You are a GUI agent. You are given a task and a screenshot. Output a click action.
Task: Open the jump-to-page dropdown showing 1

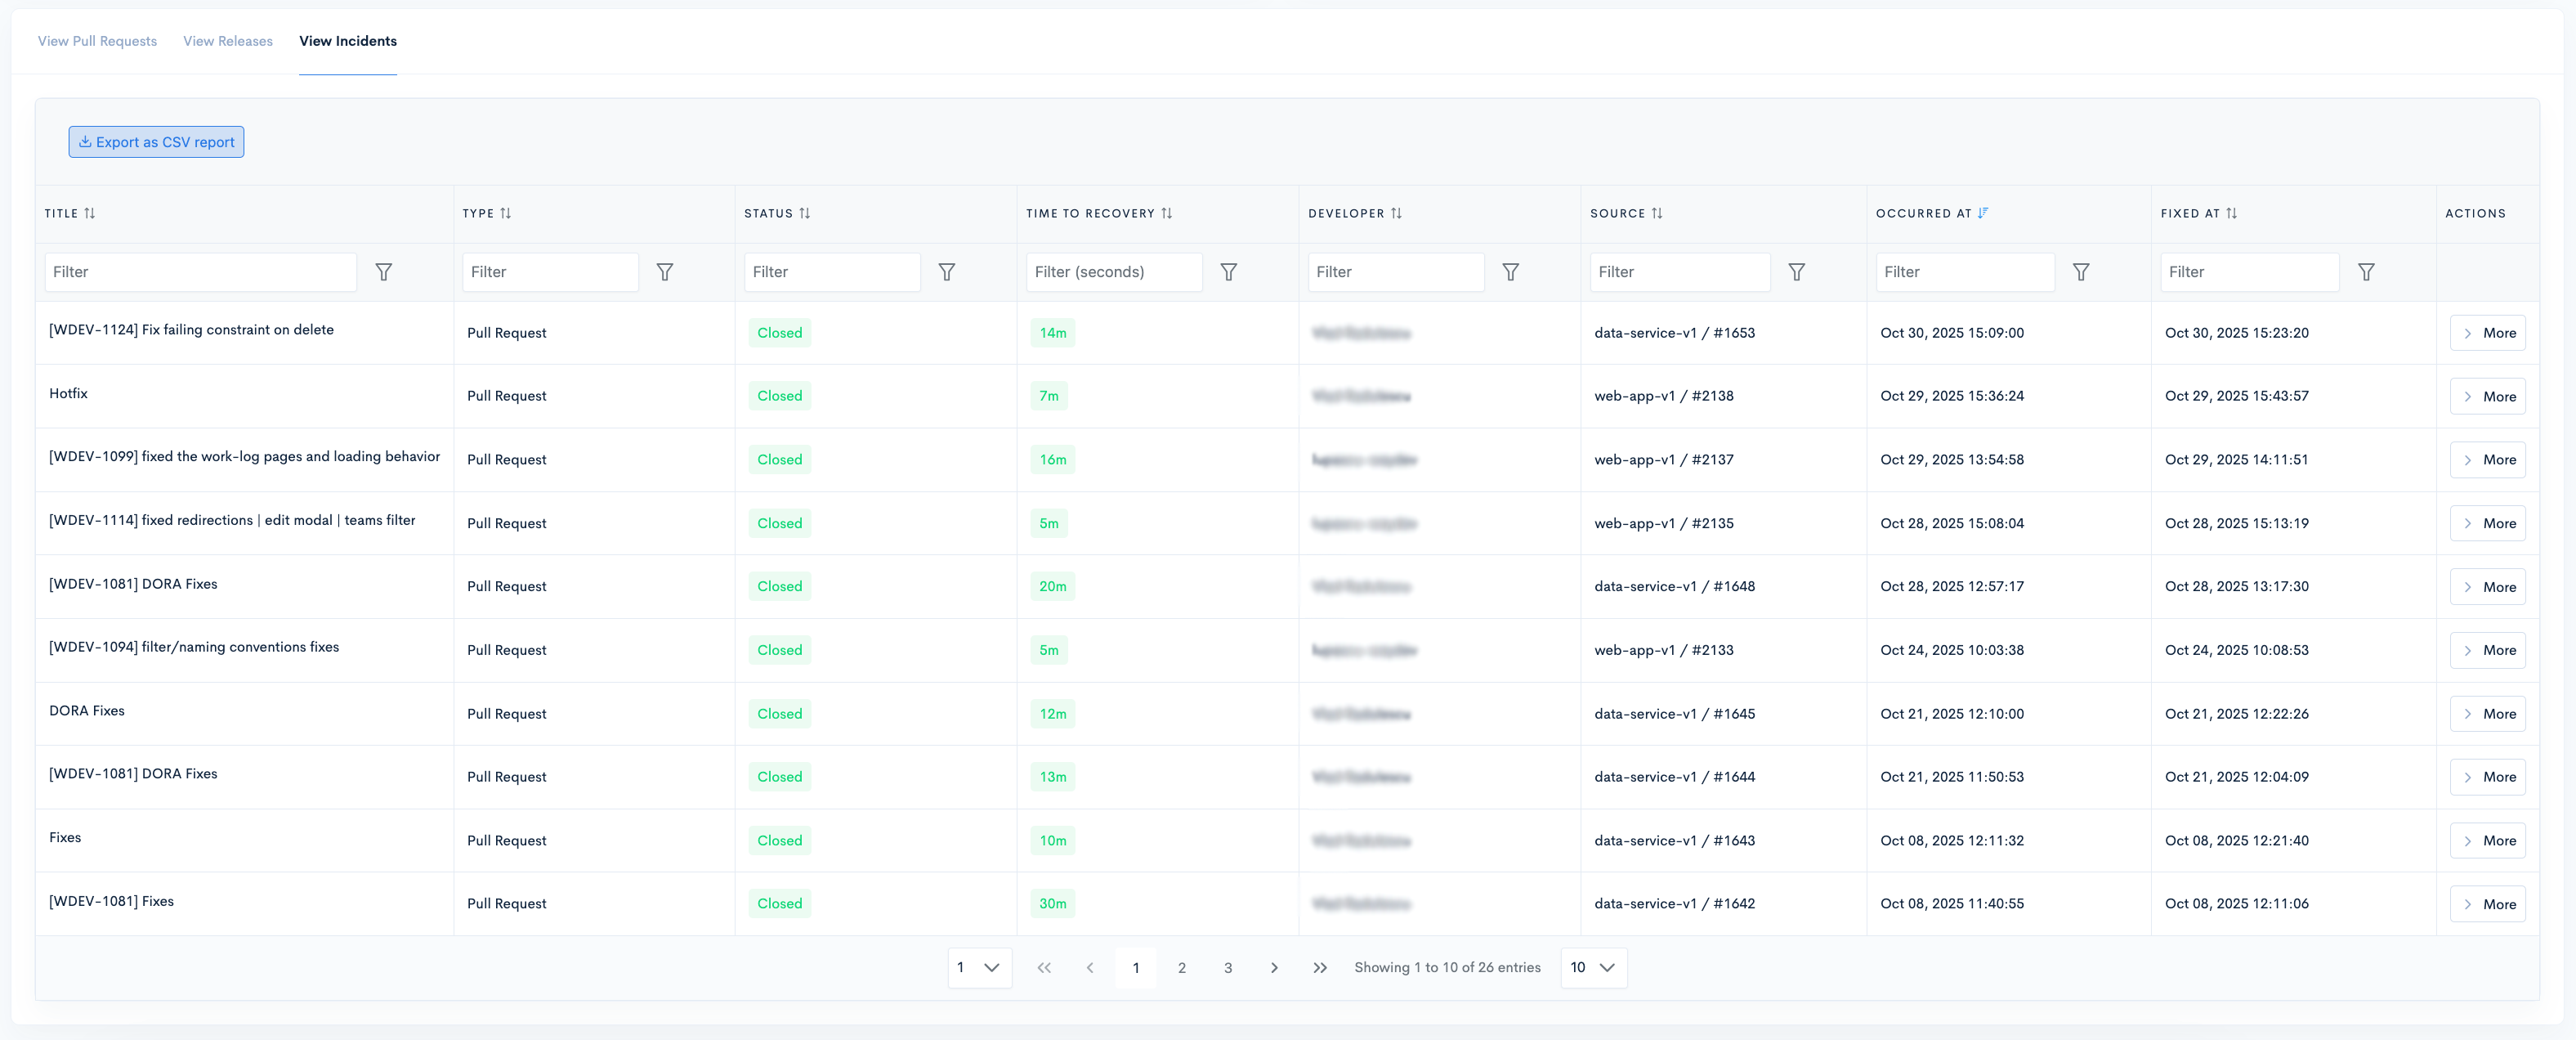tap(979, 967)
